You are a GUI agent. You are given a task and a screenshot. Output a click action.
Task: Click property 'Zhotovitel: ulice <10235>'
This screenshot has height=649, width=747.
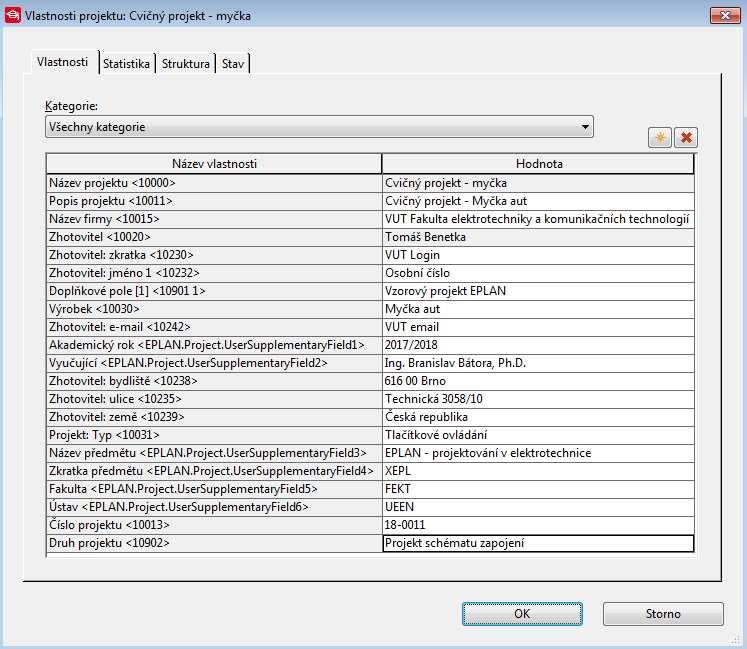tap(214, 399)
